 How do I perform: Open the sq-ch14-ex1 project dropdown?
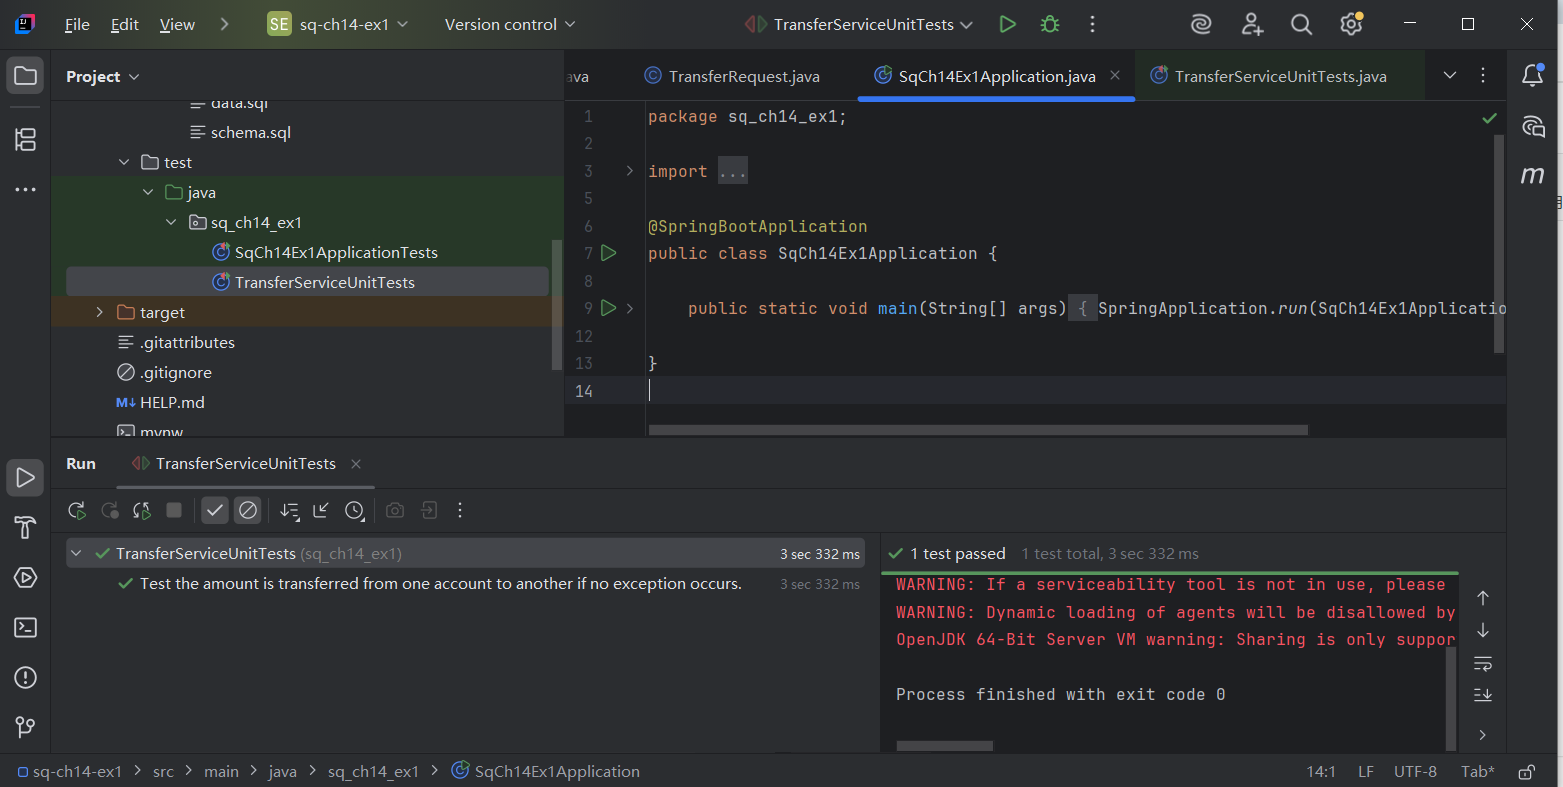pos(339,24)
